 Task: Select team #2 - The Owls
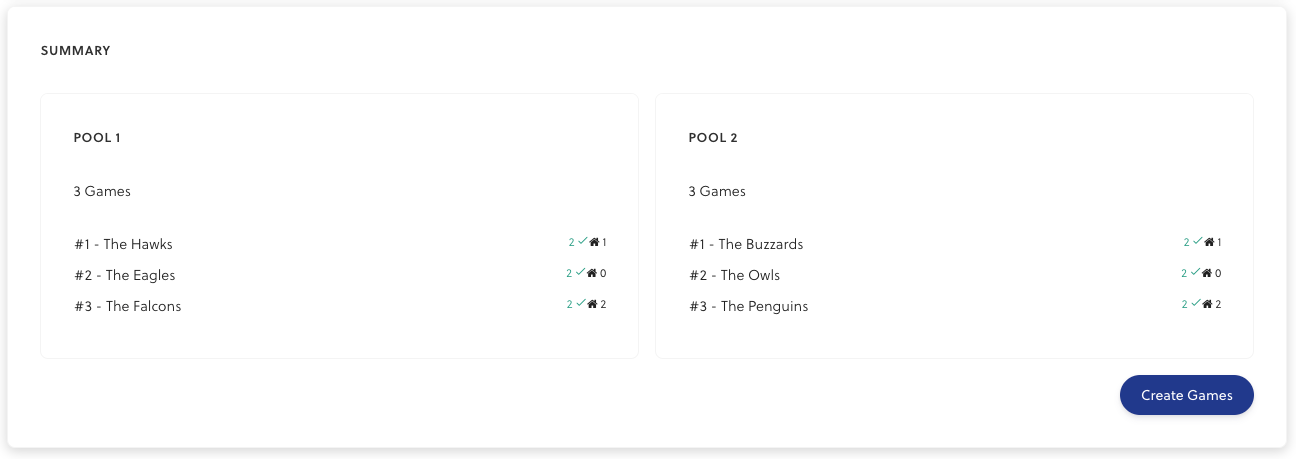[734, 275]
